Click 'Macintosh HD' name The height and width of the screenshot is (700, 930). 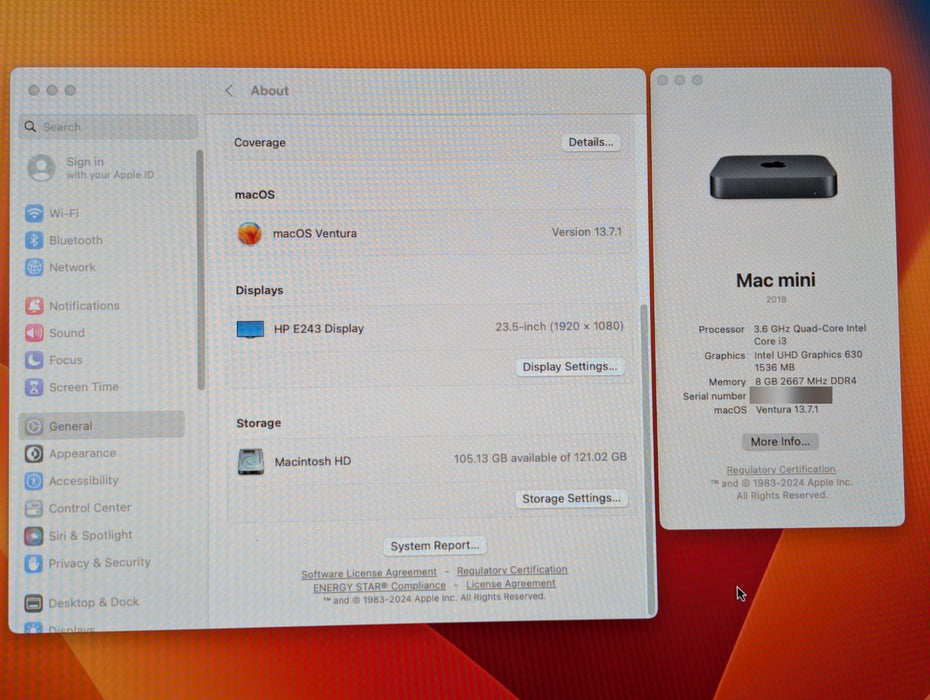coord(313,462)
